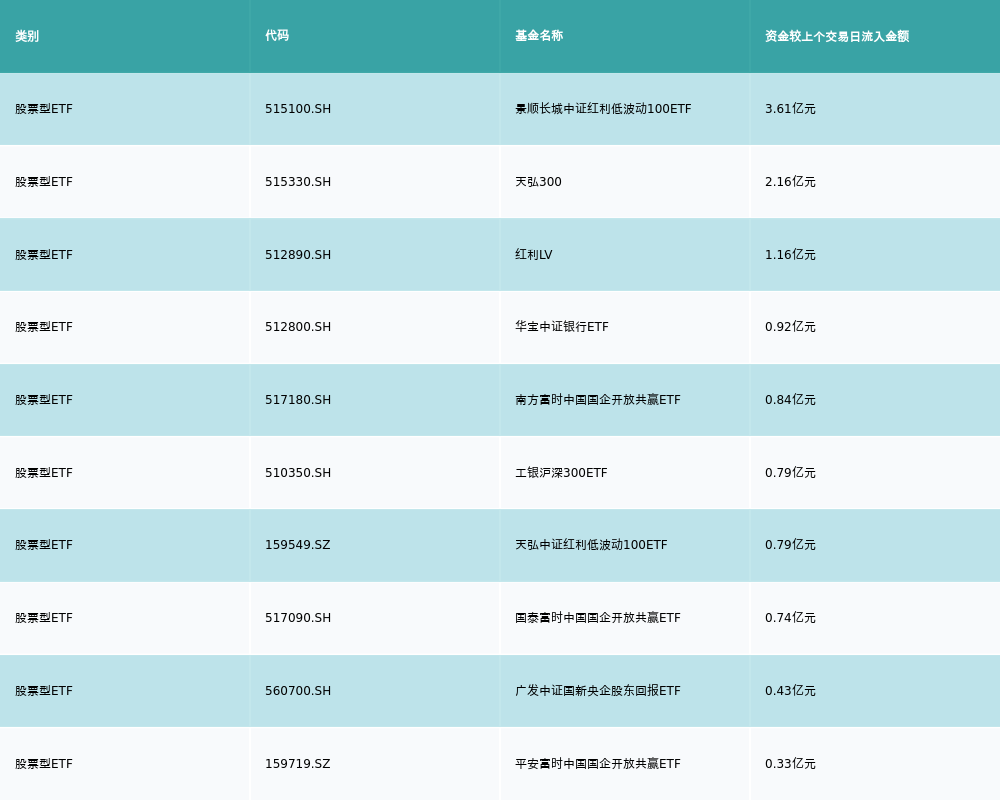This screenshot has width=1000, height=800.
Task: Click the 代码 column header
Action: tap(277, 36)
